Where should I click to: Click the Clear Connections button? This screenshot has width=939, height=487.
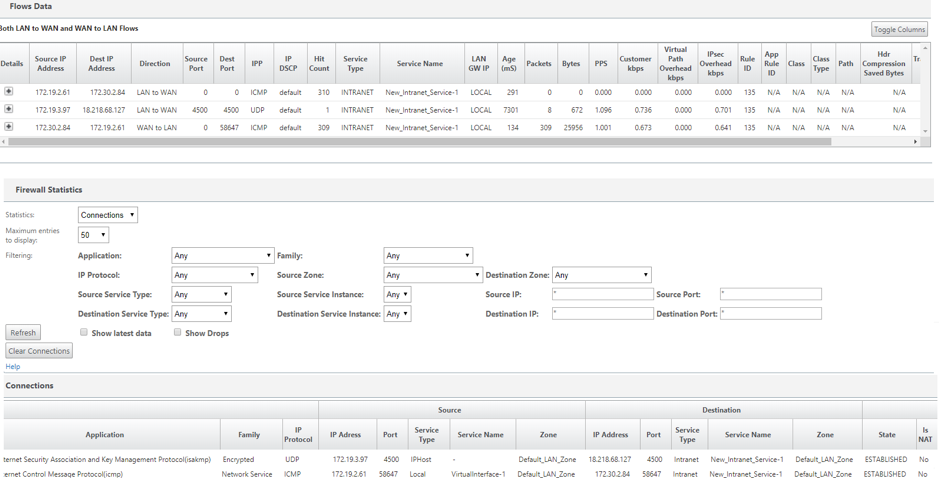(x=39, y=351)
